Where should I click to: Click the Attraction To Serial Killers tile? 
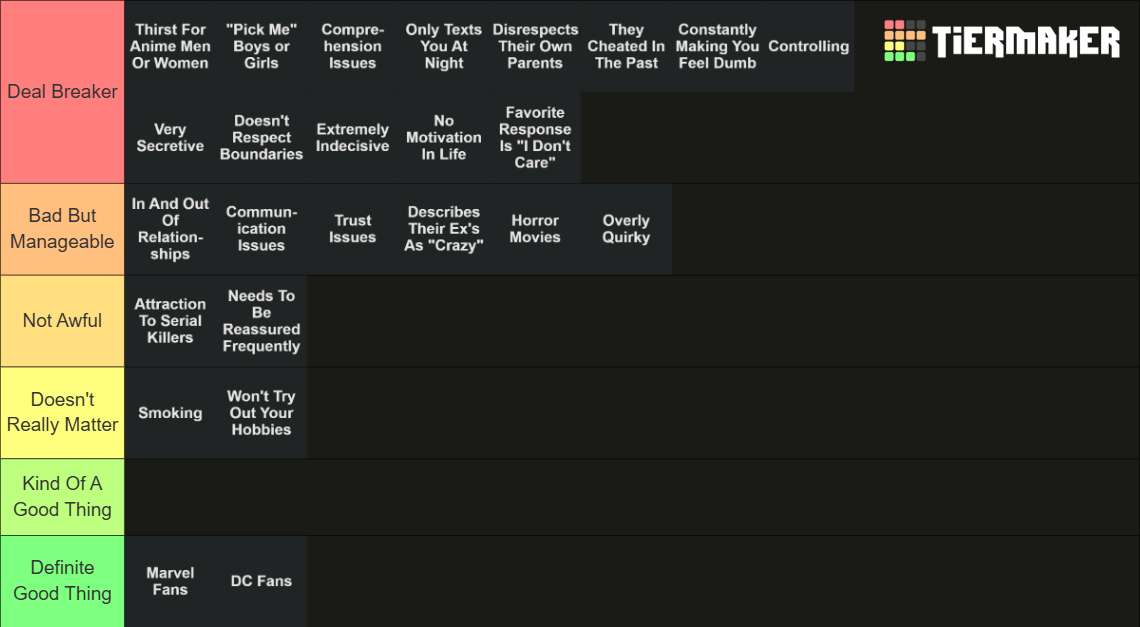[170, 321]
